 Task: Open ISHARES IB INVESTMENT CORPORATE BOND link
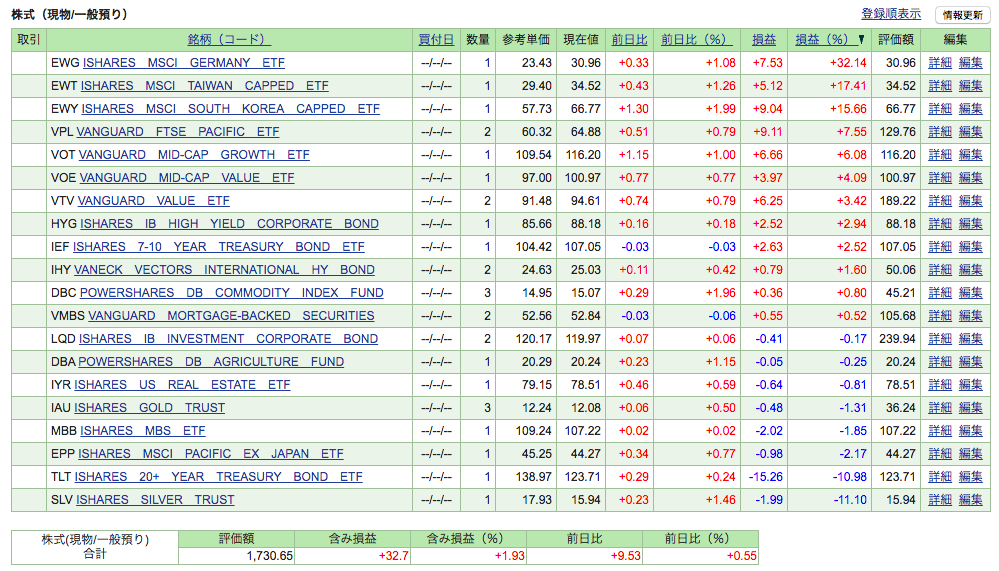pyautogui.click(x=229, y=338)
